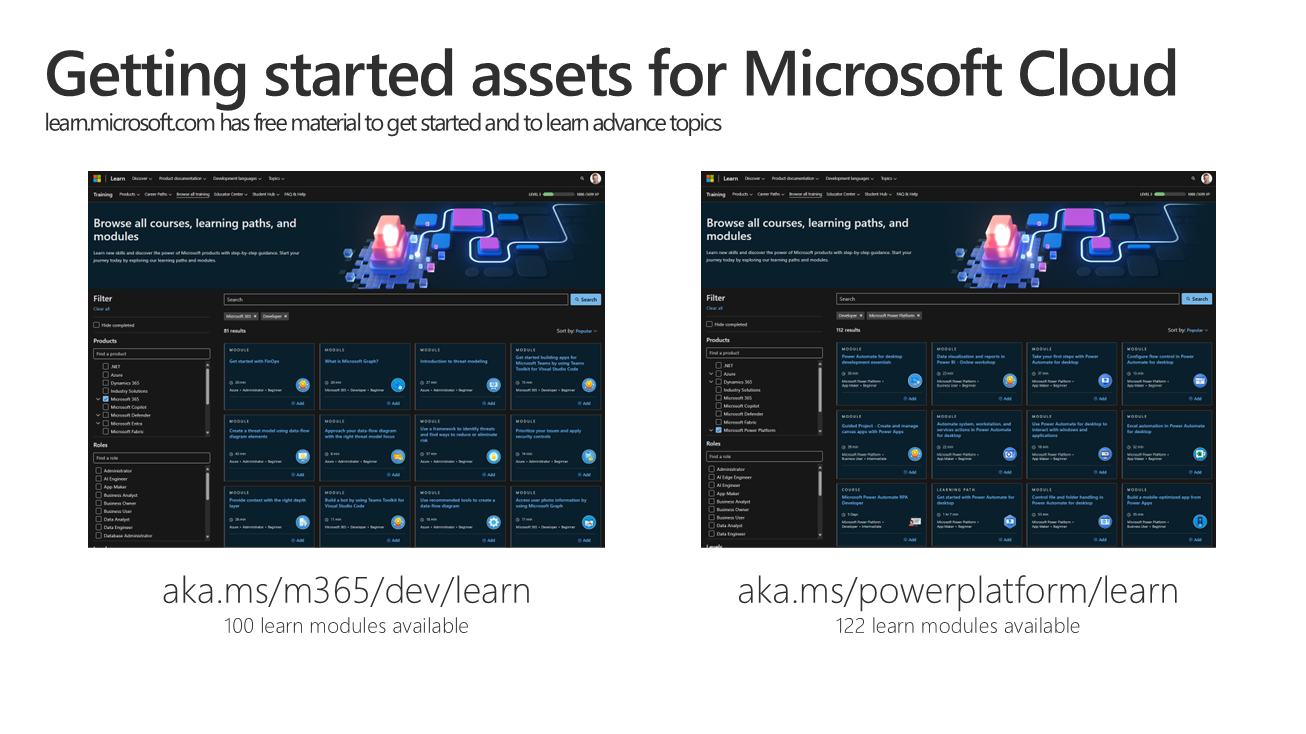
Task: Add the What is Microsoft Graph? module
Action: click(394, 403)
